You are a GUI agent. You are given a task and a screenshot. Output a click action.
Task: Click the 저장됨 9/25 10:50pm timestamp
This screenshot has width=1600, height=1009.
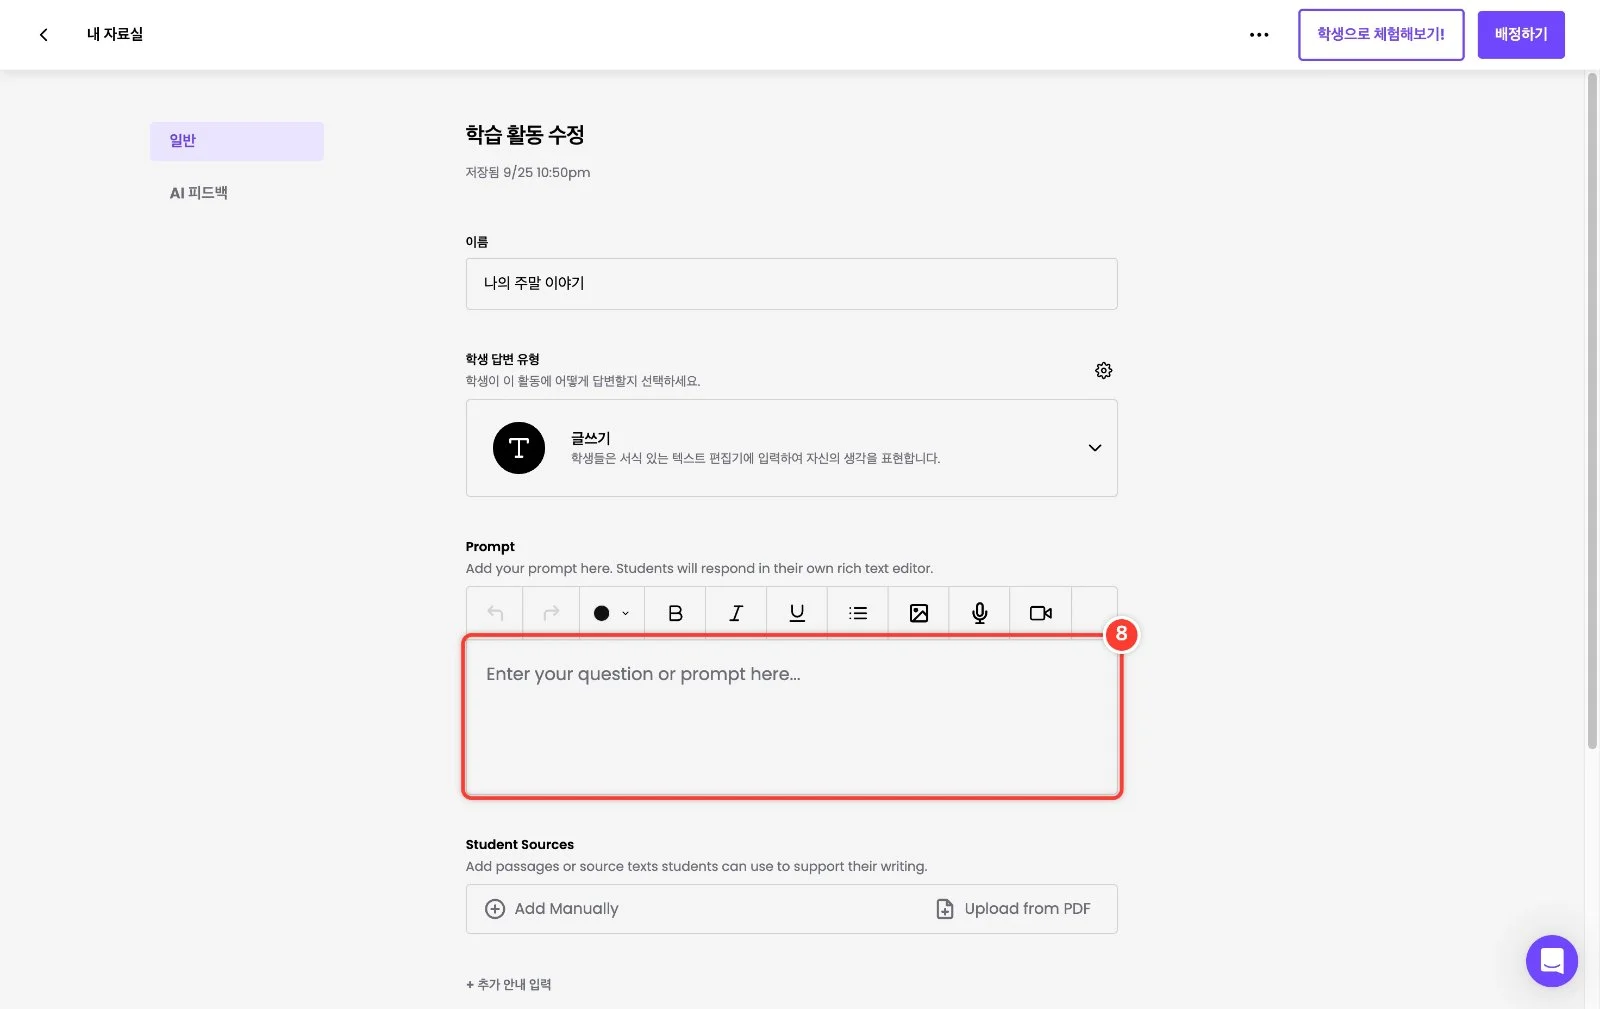coord(528,173)
